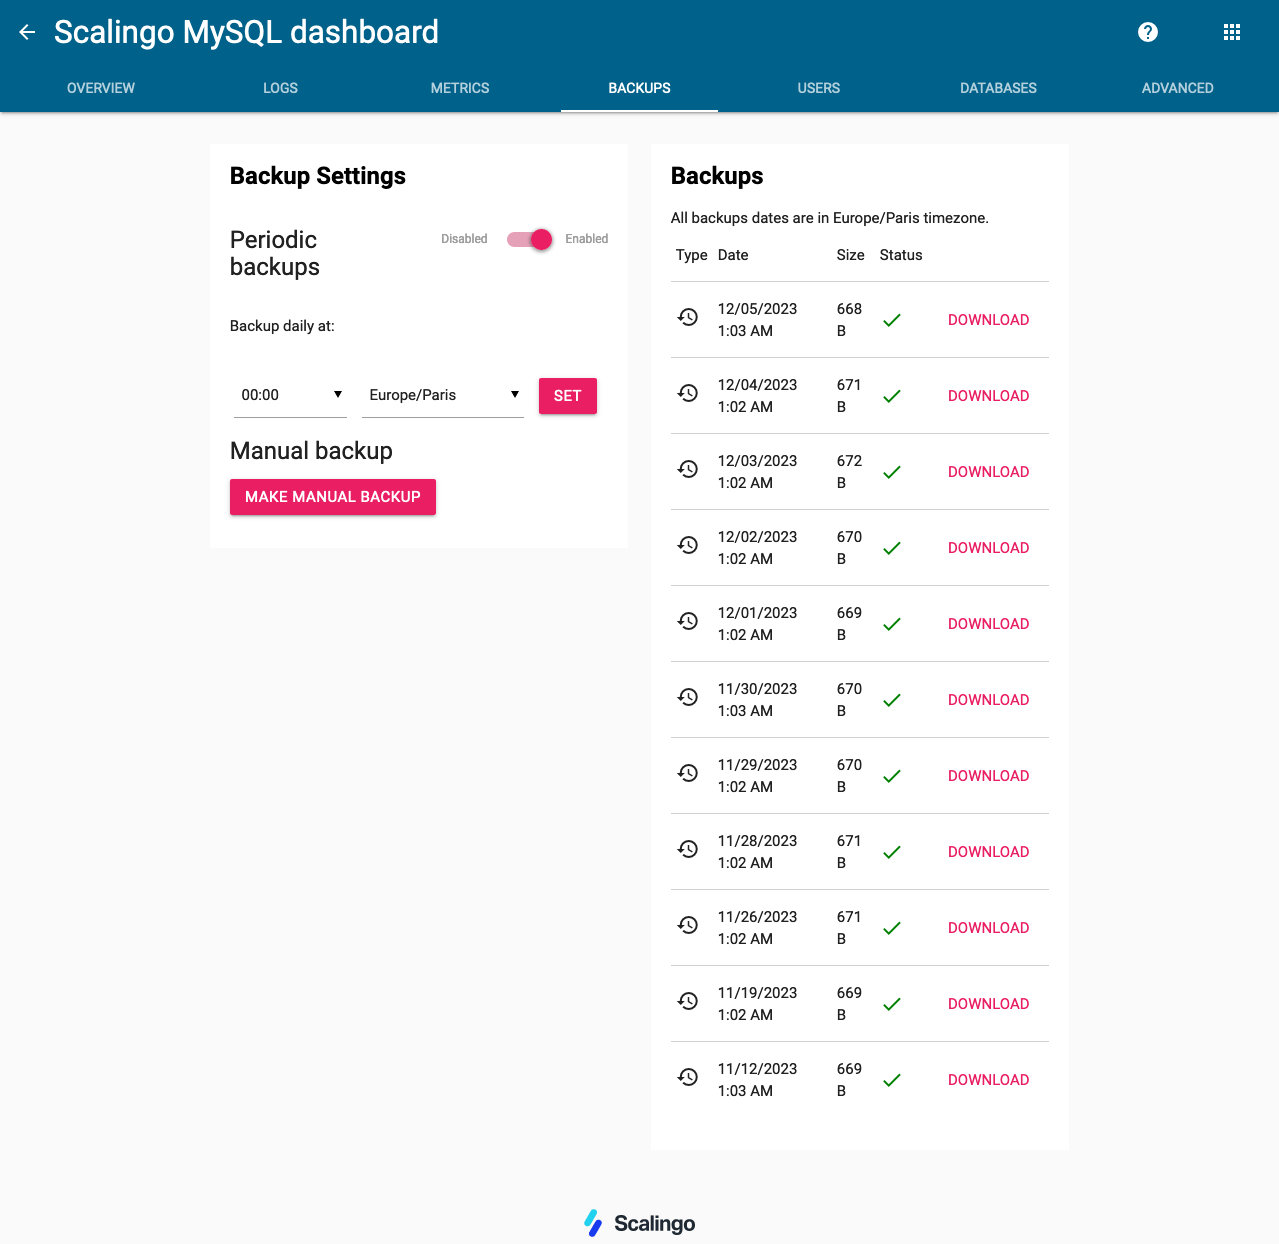The image size is (1279, 1244).
Task: Click the green status check for 11/28/2023
Action: point(892,852)
